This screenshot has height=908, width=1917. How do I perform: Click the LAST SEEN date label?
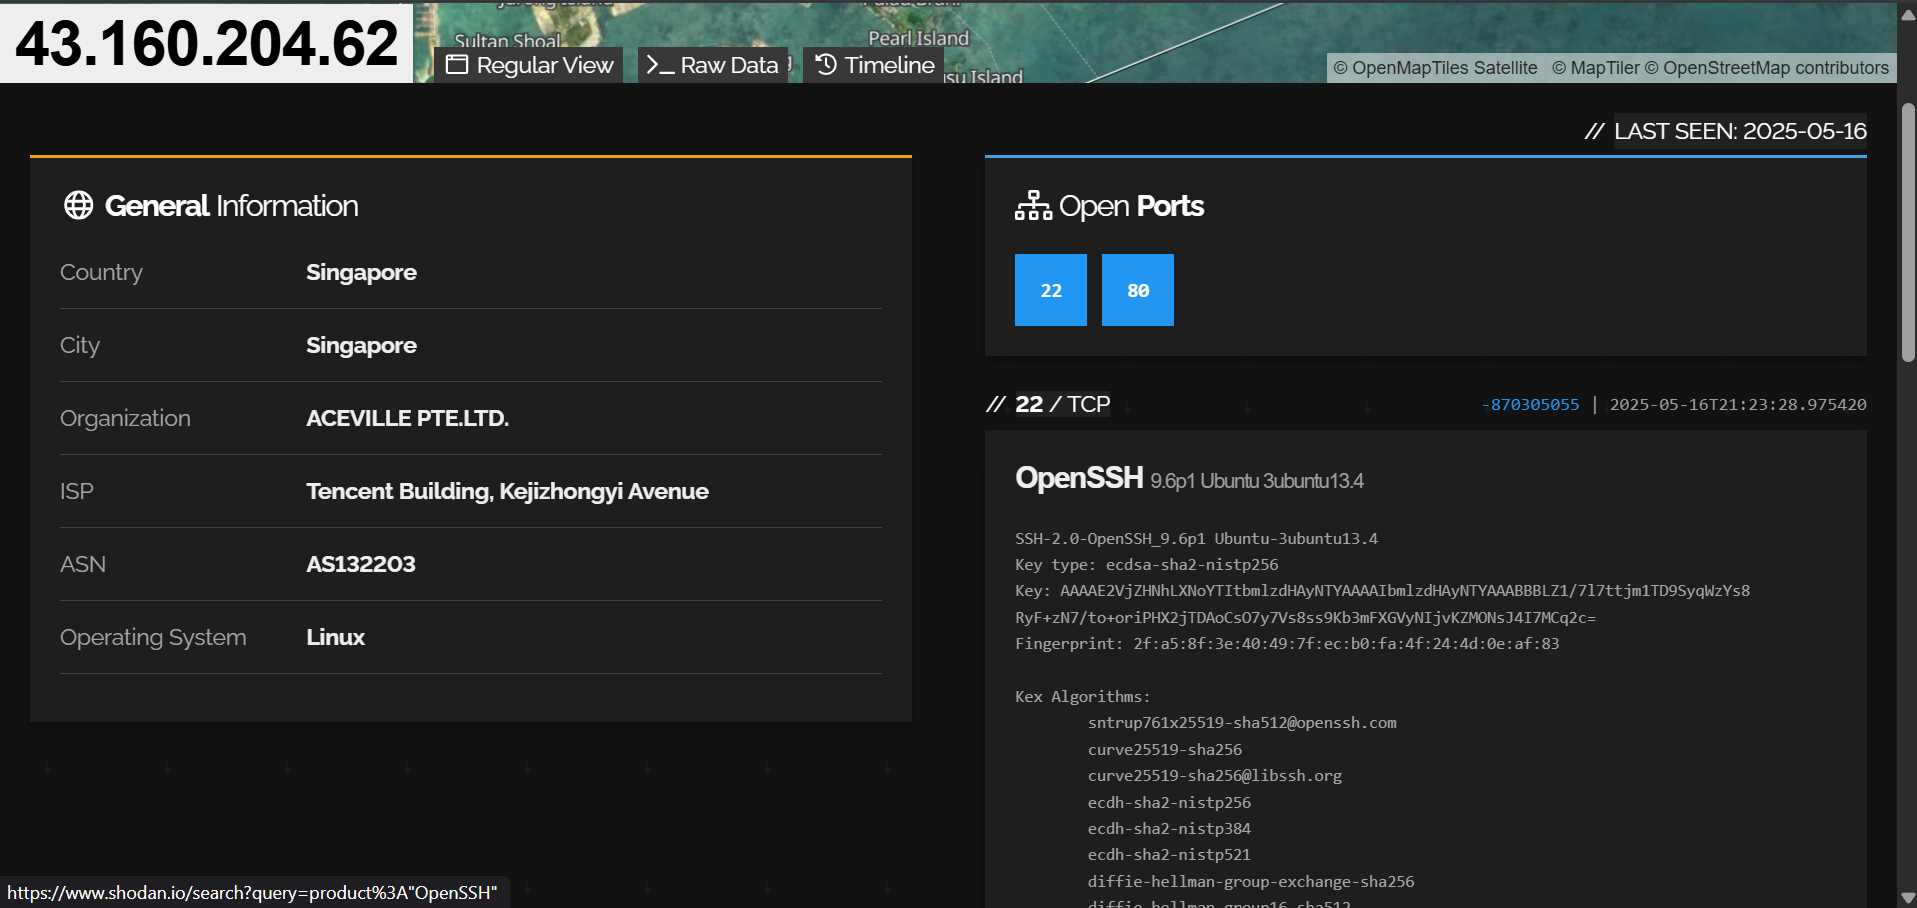point(1739,131)
